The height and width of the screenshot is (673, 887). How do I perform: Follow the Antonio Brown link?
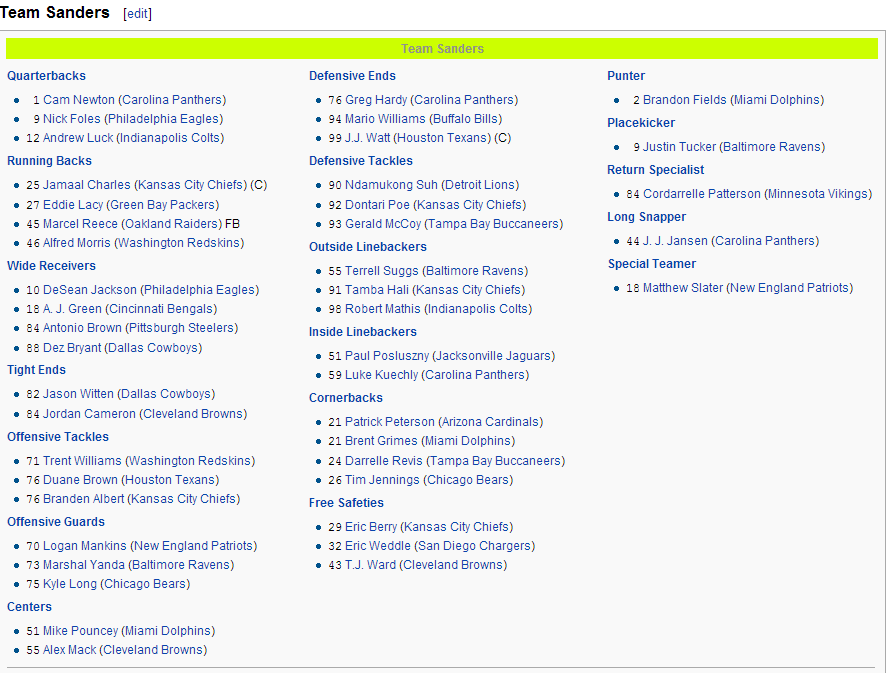coord(82,328)
